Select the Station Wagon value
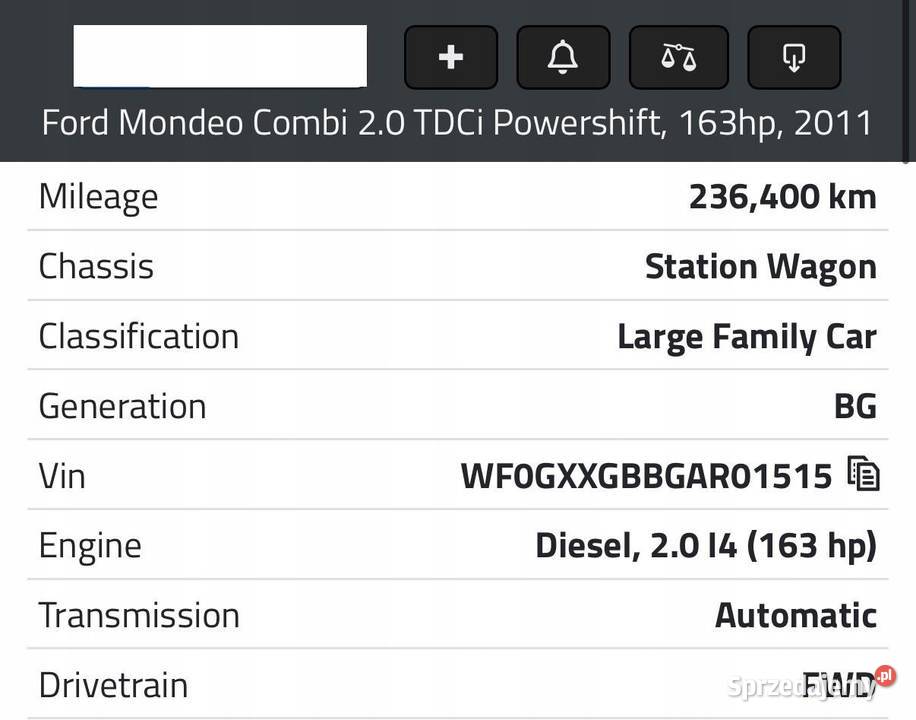The image size is (916, 720). click(x=761, y=267)
